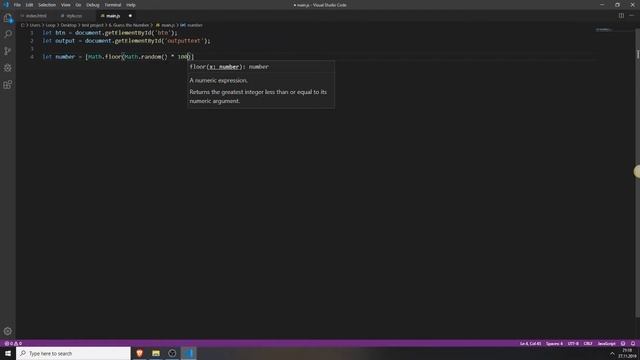
Task: Click the Desktop breadcrumb segment
Action: (x=69, y=25)
